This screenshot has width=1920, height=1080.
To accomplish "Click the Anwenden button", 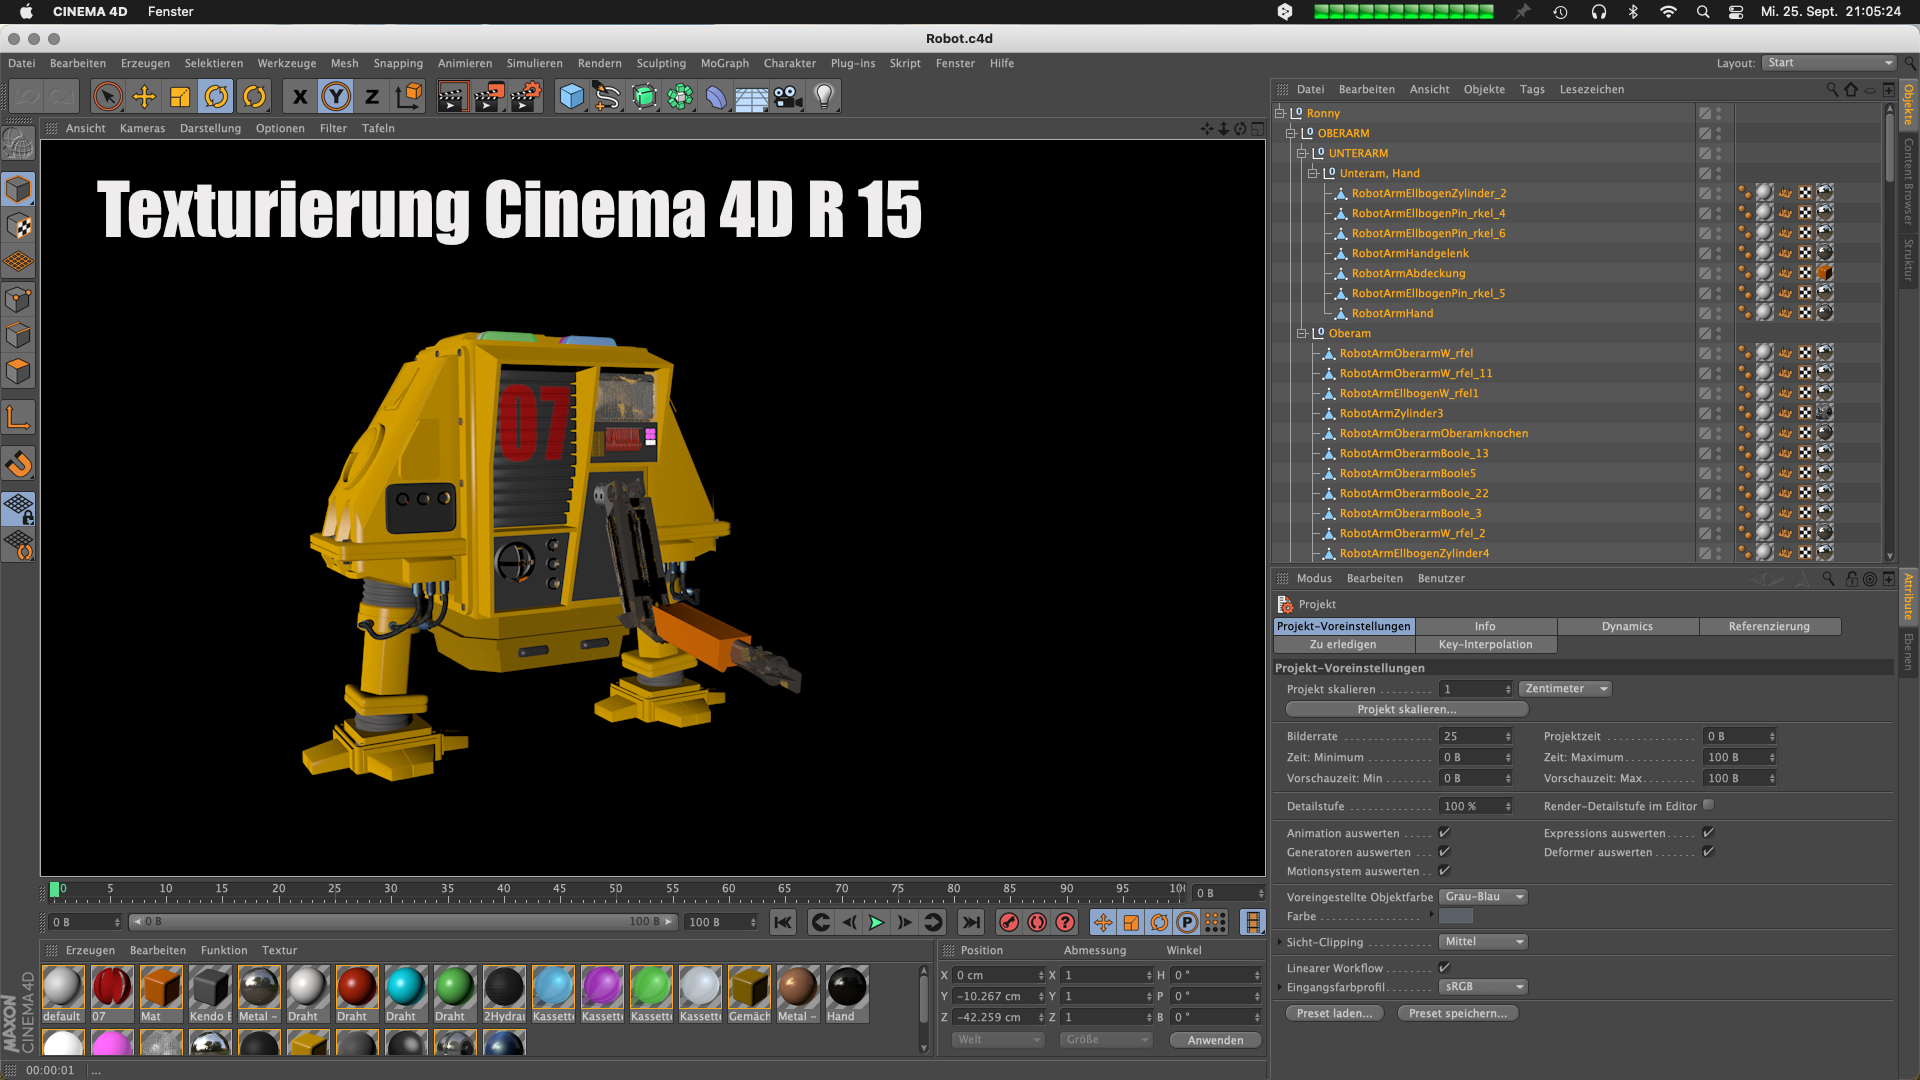I will click(1215, 1040).
